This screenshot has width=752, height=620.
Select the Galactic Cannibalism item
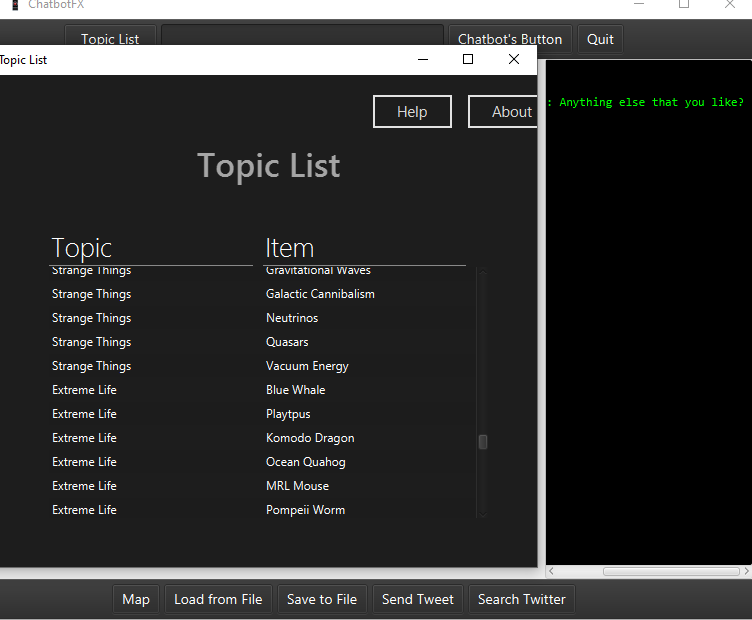[320, 294]
